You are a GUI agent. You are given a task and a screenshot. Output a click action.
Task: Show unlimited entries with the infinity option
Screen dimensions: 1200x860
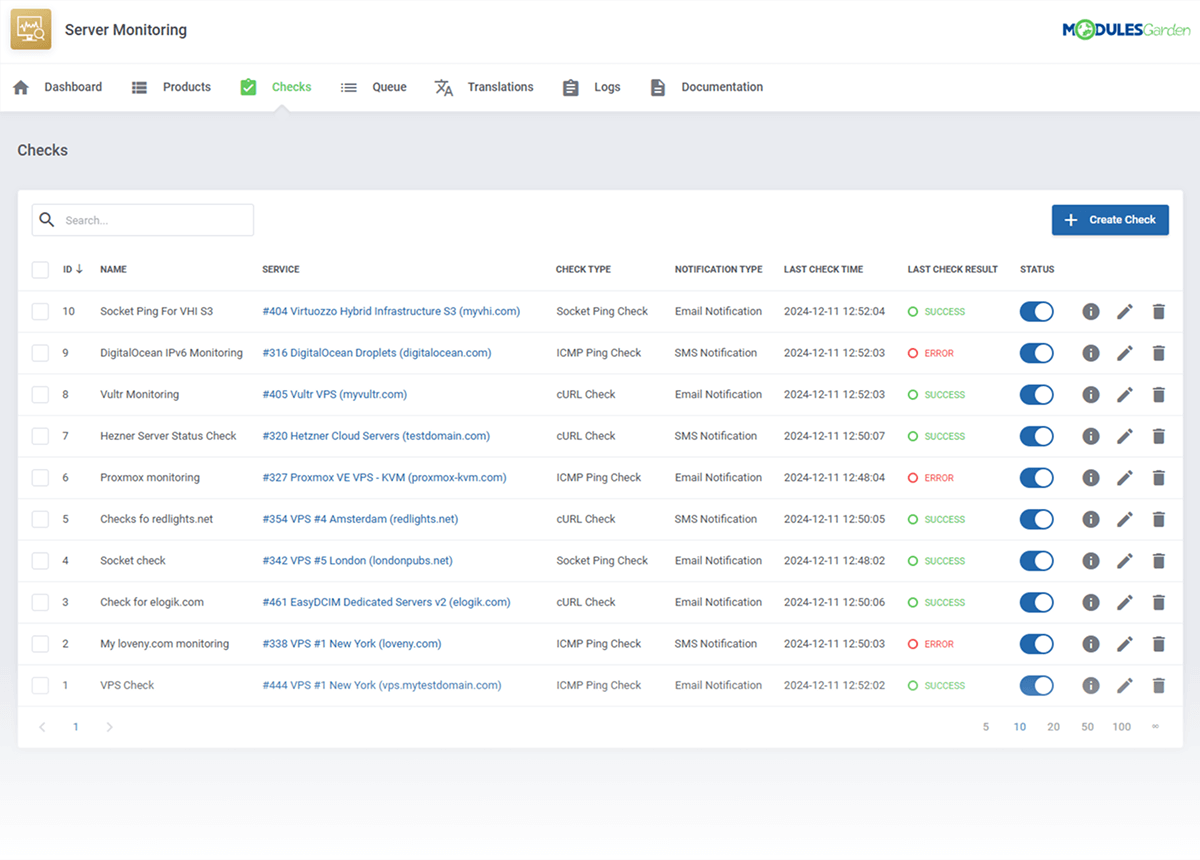coord(1156,727)
